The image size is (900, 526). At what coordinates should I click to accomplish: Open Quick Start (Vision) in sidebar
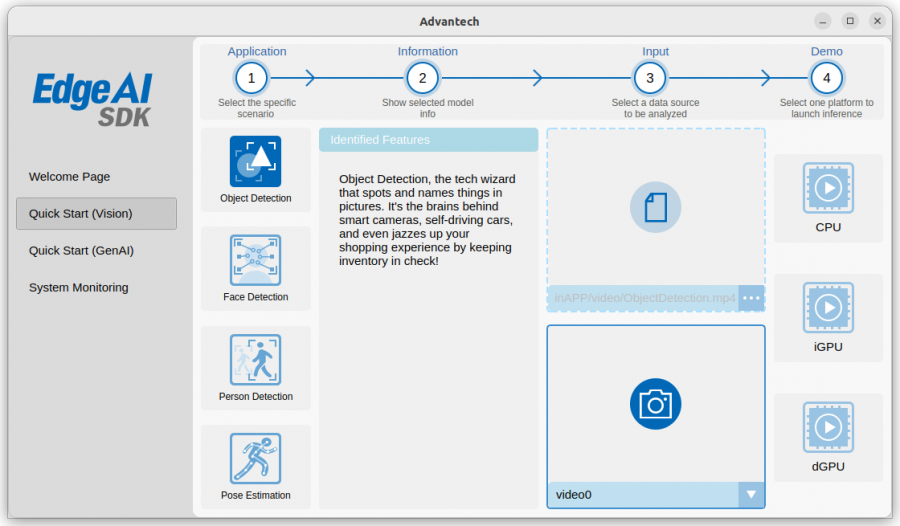[x=96, y=214]
